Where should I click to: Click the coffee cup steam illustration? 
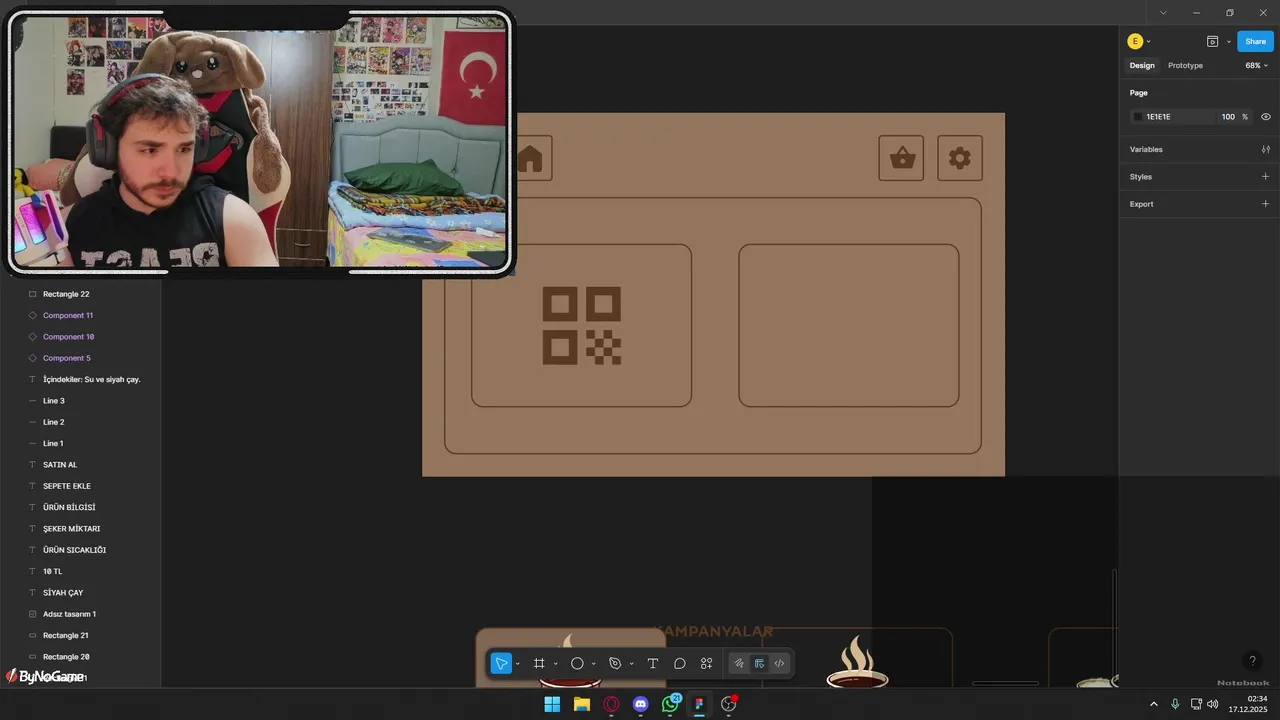[857, 660]
